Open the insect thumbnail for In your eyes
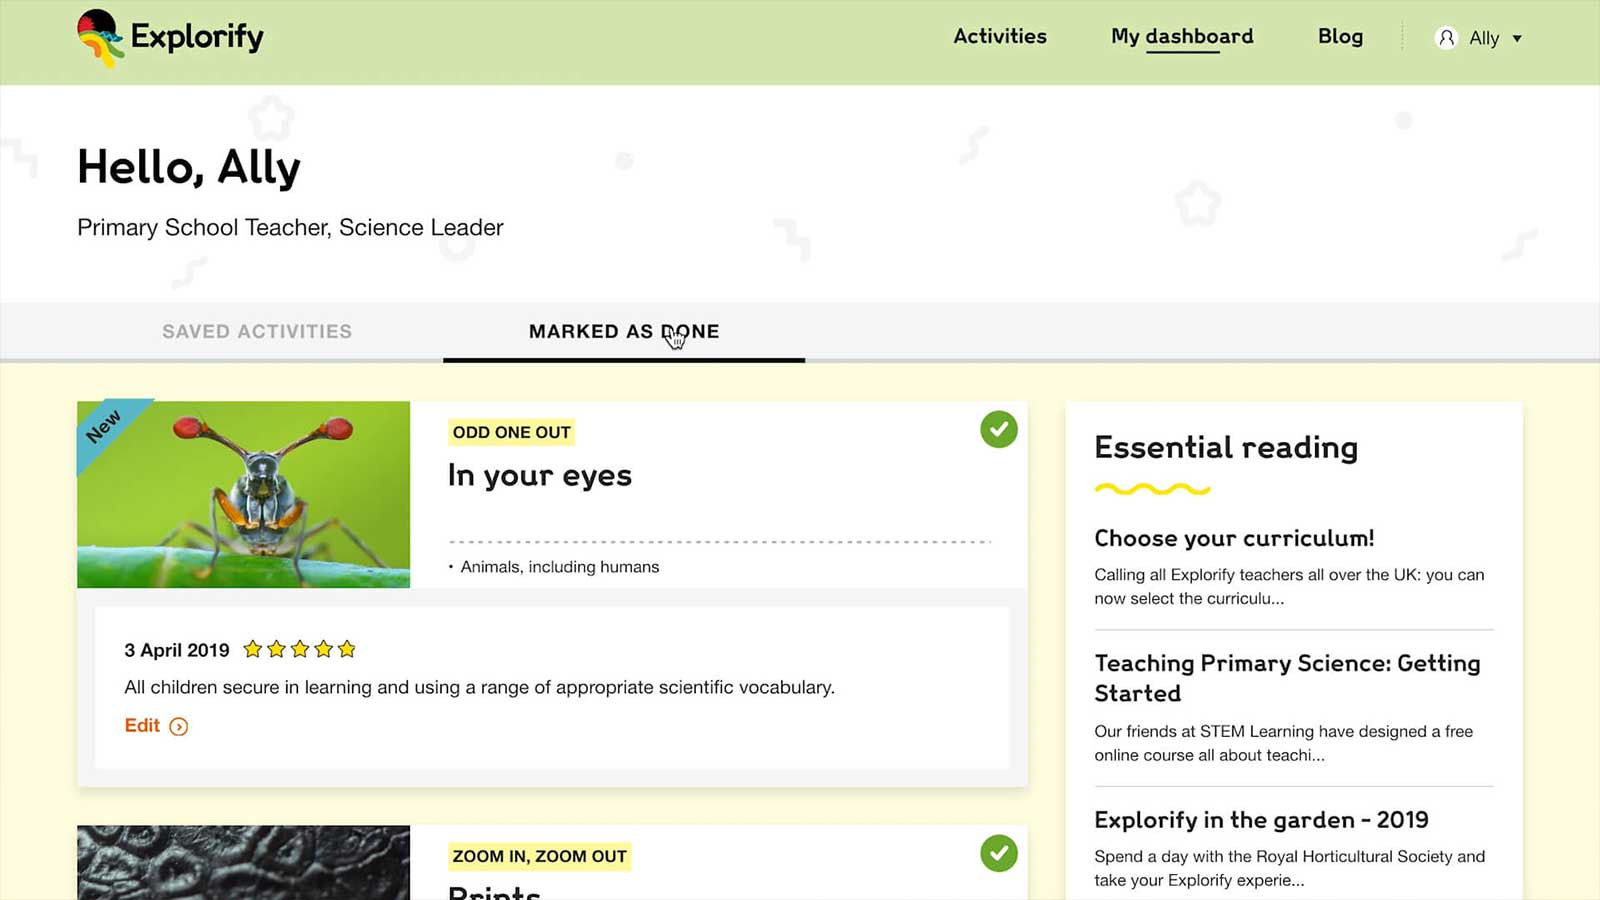 [x=243, y=494]
